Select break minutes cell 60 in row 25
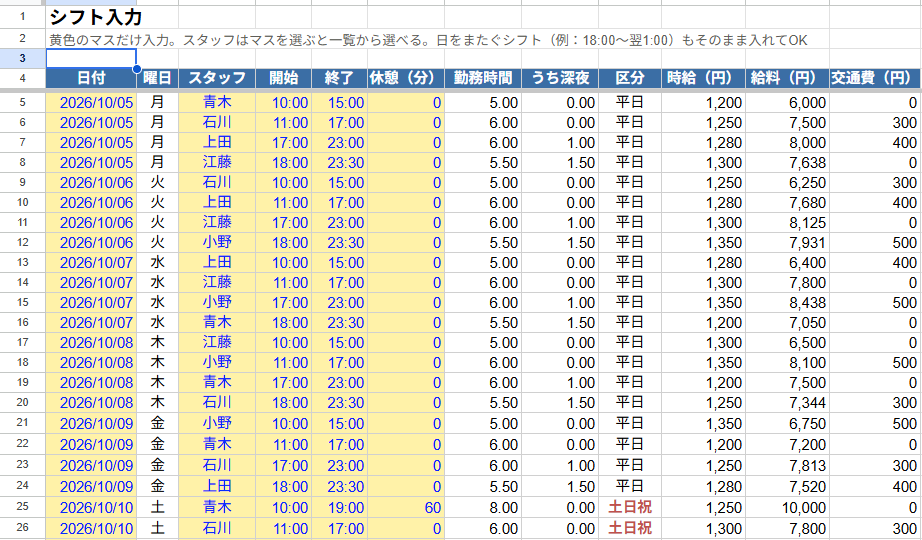Screen dimensions: 922x540 click(406, 507)
